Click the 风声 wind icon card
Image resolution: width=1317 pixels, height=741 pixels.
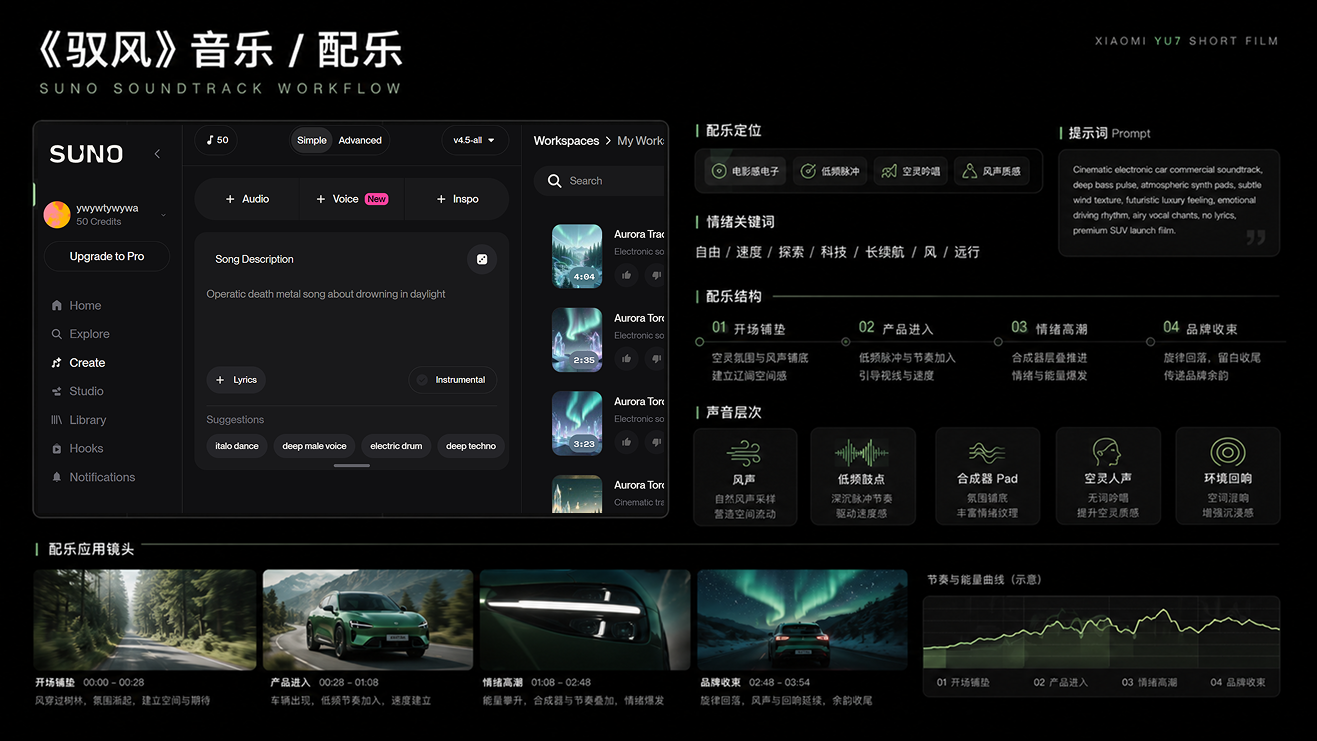pos(745,476)
